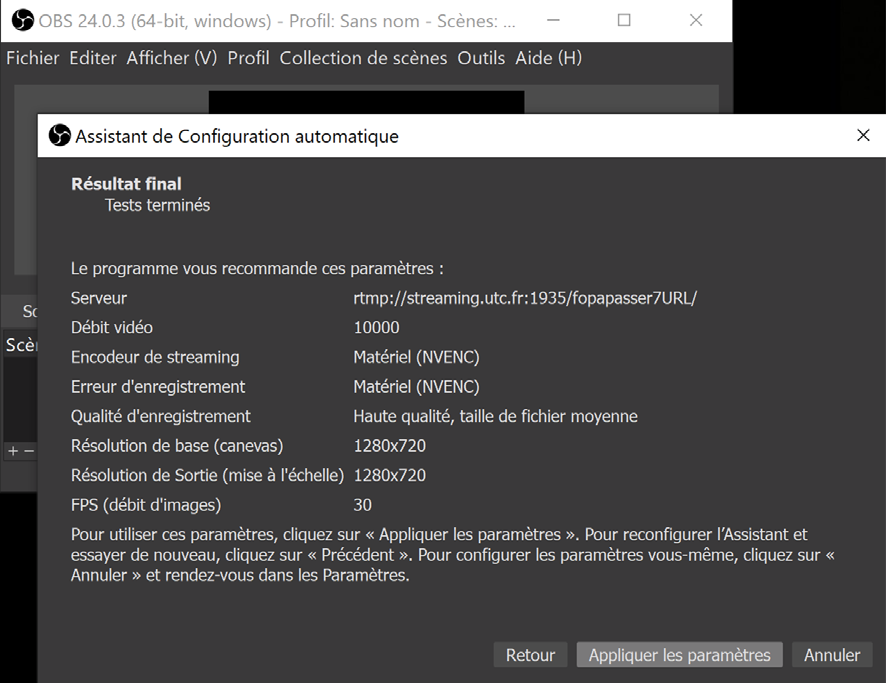This screenshot has height=683, width=886.
Task: Click the OBS logo in main title bar
Action: [x=23, y=21]
